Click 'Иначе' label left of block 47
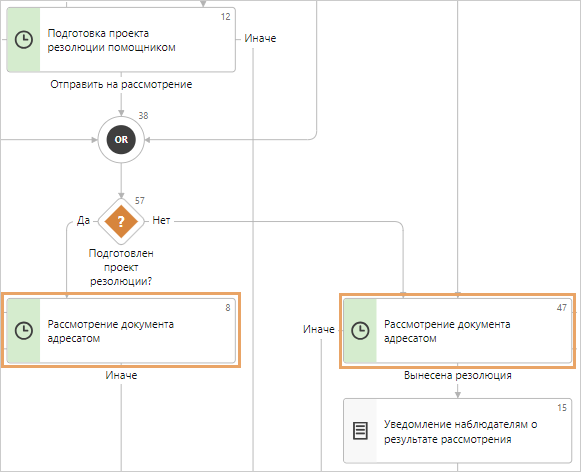This screenshot has width=581, height=472. pyautogui.click(x=319, y=329)
